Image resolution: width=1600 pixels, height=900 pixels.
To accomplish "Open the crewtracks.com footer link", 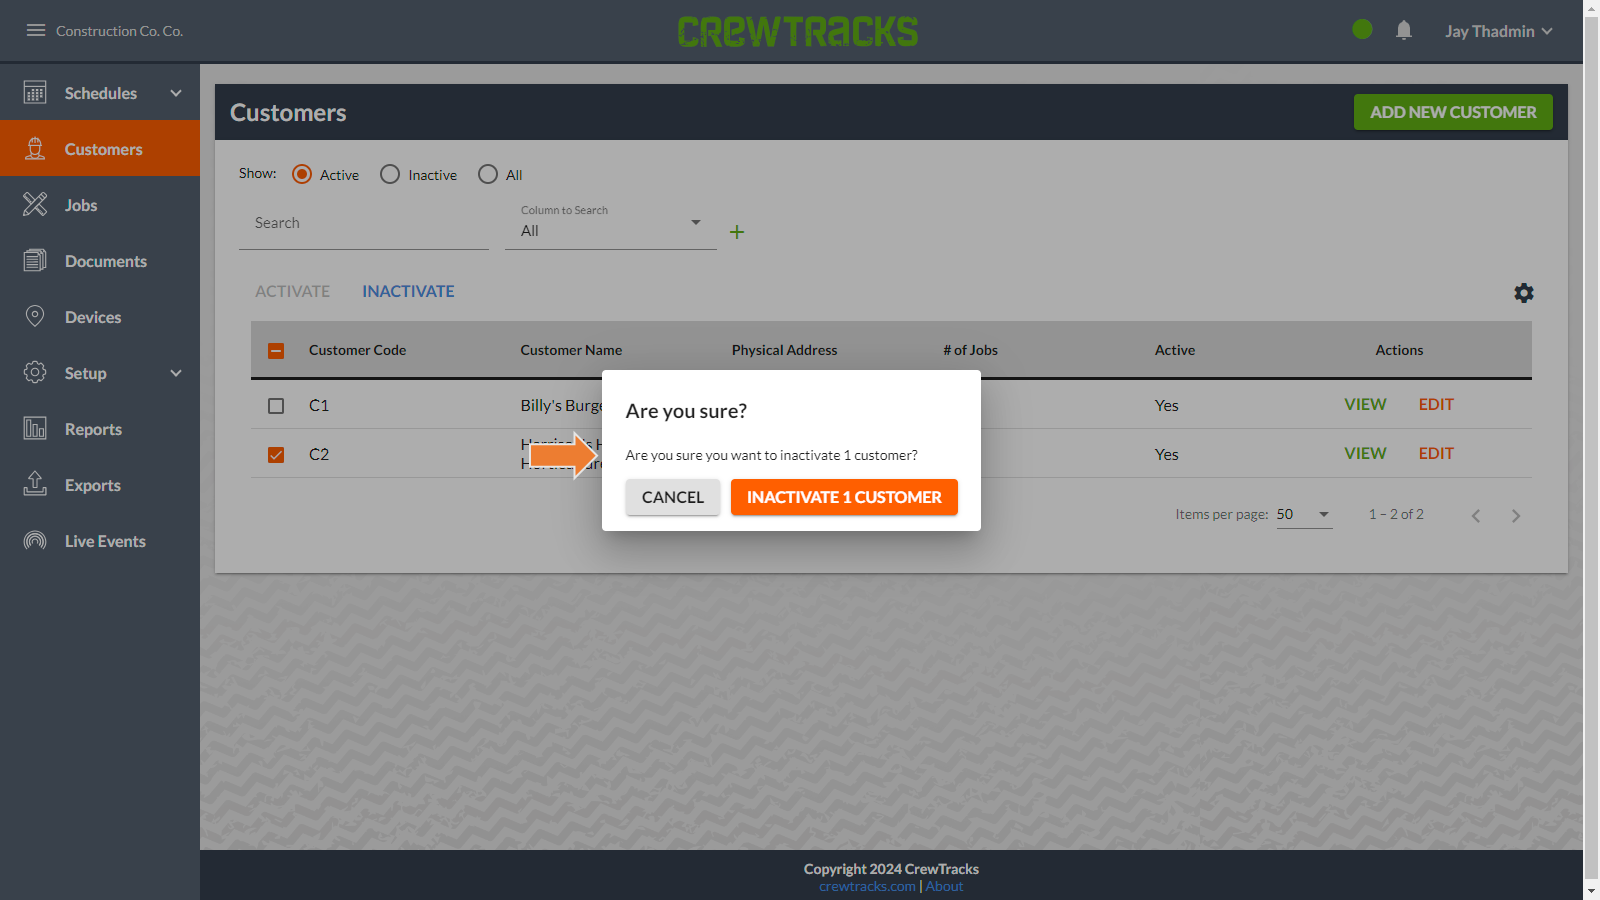I will pyautogui.click(x=867, y=886).
